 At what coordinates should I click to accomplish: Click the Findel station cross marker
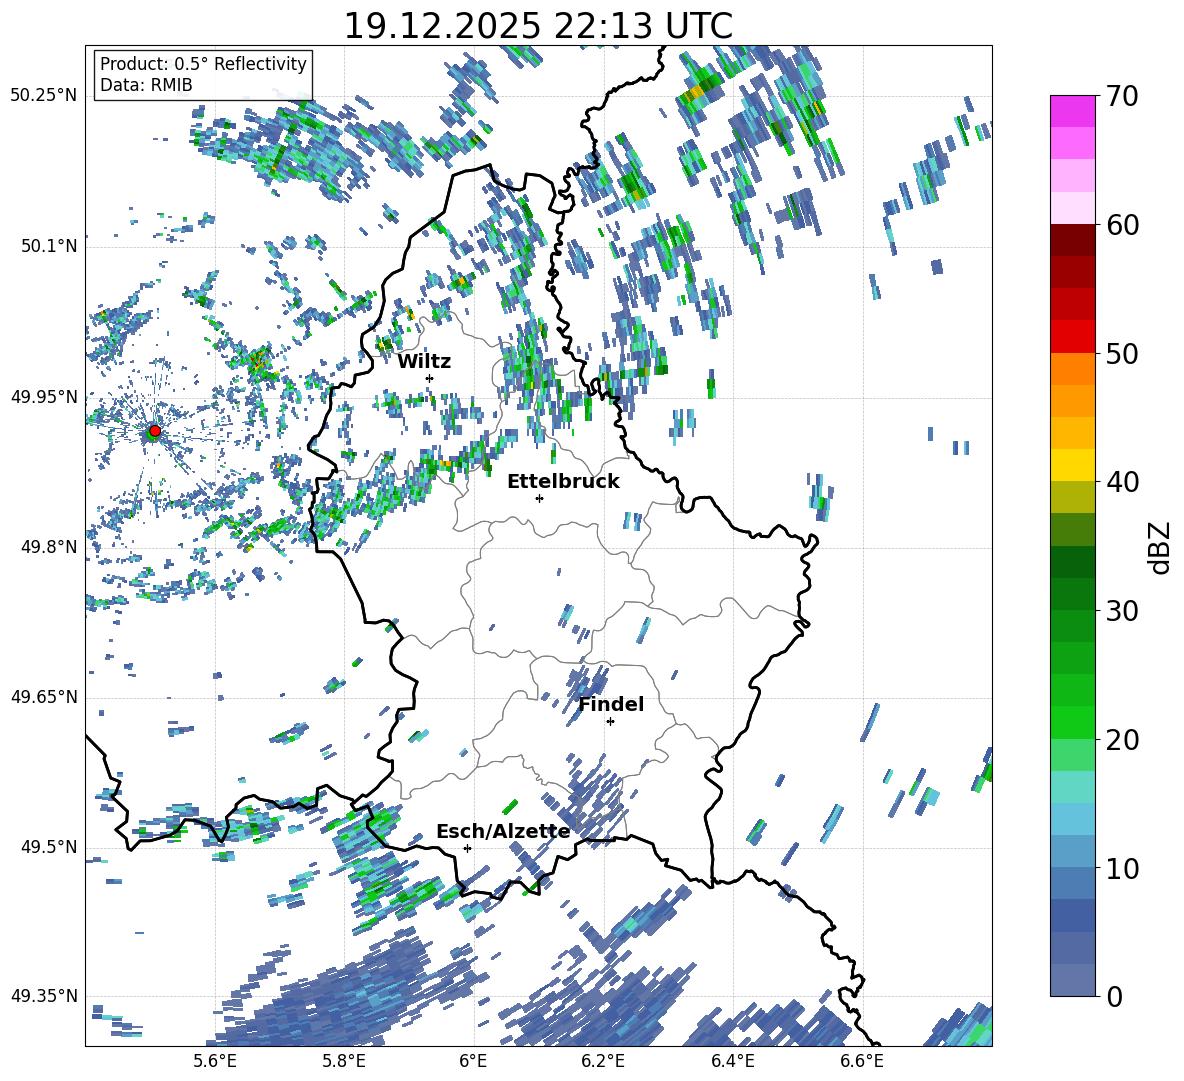[610, 722]
